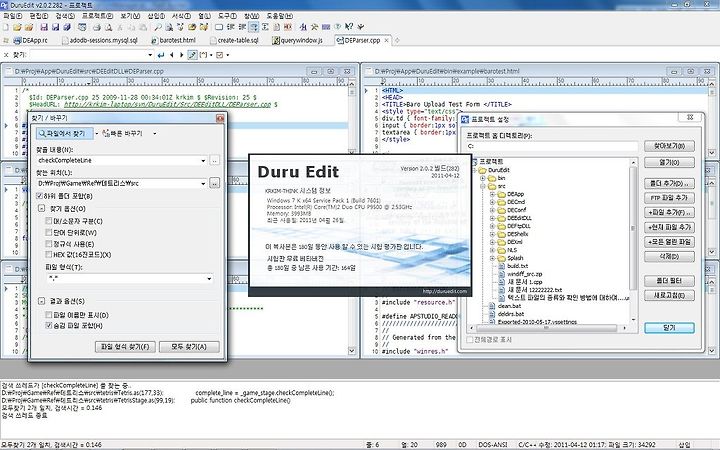This screenshot has width=720, height=450.
Task: Click the Refresh (새로고침) button
Action: point(669,295)
